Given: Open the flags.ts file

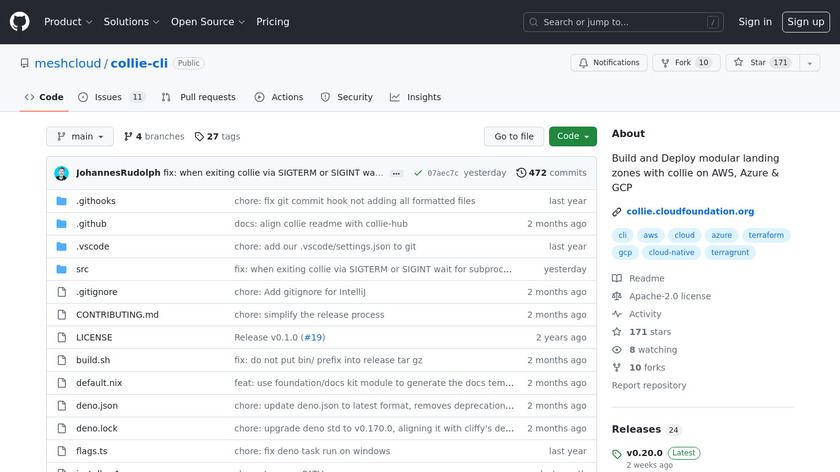Looking at the screenshot, I should (x=92, y=451).
